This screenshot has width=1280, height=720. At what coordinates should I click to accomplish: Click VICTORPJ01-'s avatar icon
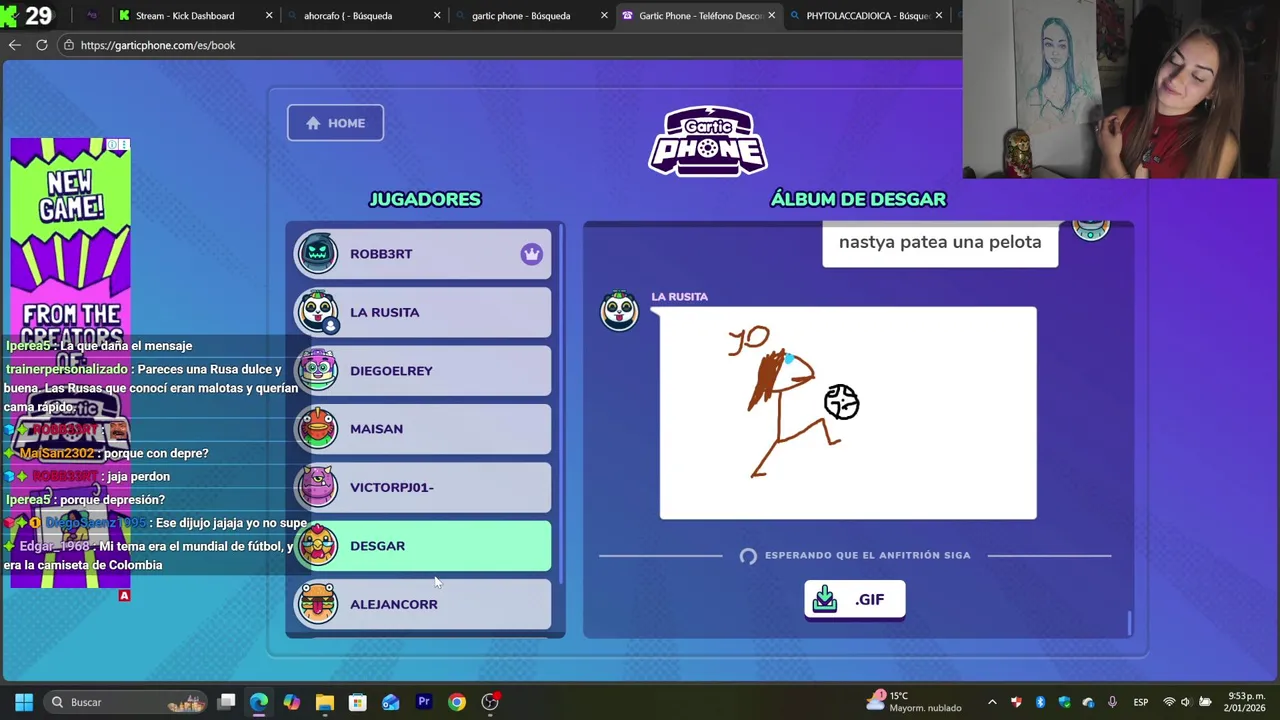[318, 487]
